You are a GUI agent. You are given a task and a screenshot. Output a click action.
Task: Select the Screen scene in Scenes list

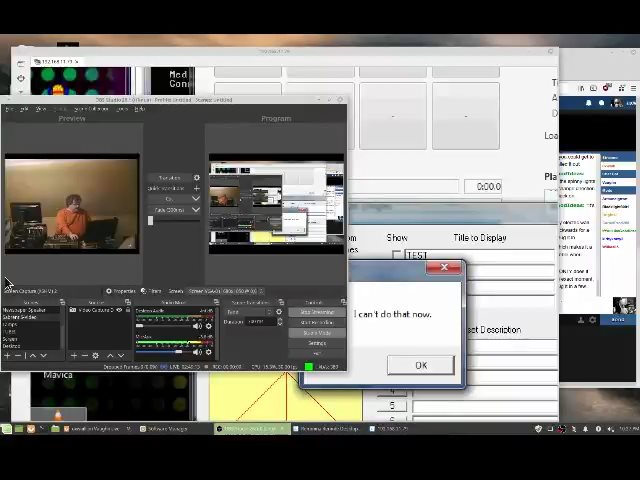(31, 339)
